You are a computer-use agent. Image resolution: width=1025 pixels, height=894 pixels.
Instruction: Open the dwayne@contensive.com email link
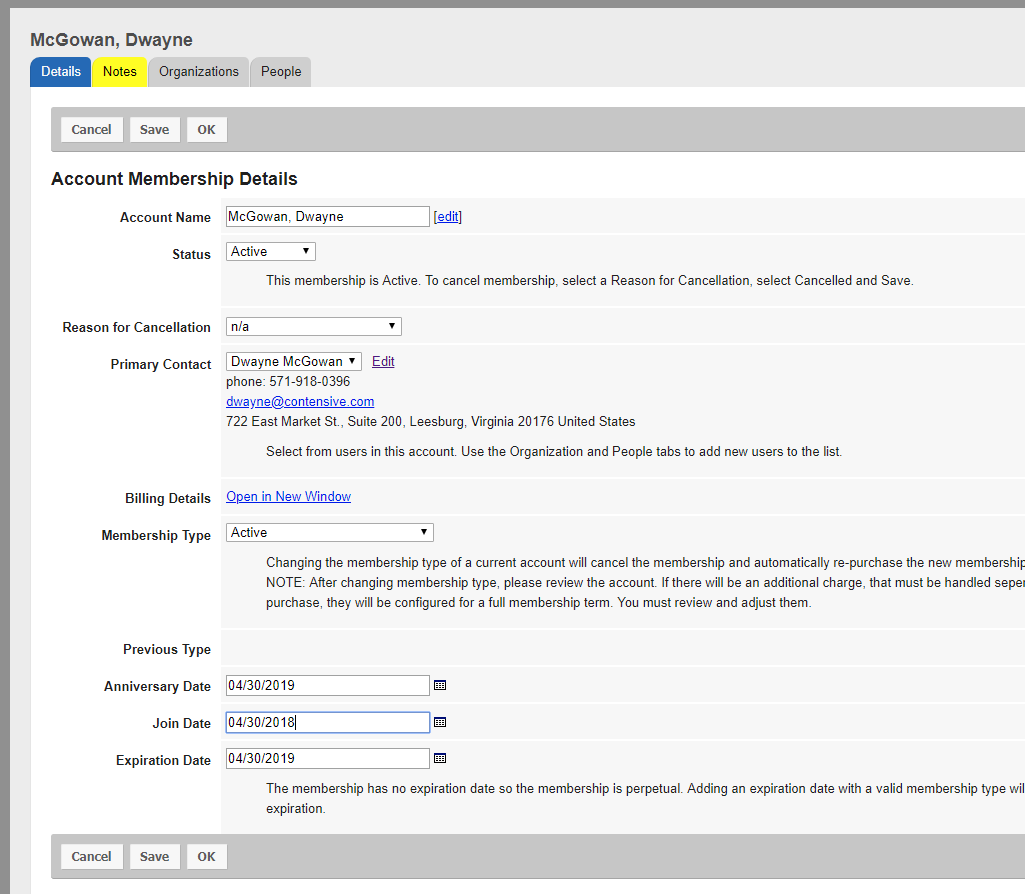pyautogui.click(x=300, y=402)
